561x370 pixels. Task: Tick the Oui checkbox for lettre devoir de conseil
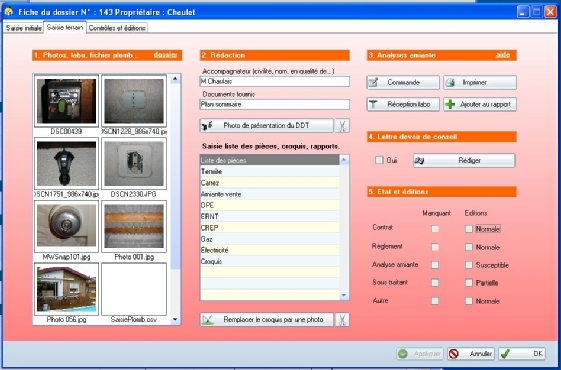379,160
